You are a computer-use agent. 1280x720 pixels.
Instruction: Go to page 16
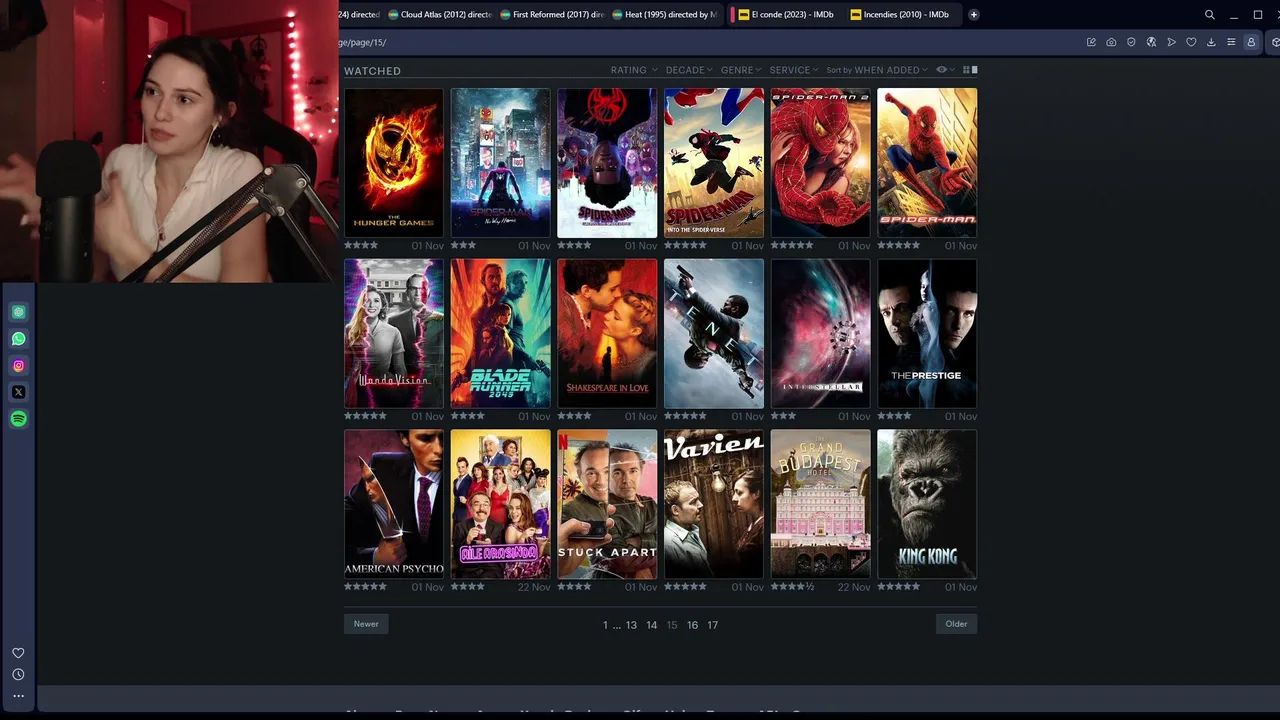coord(692,625)
